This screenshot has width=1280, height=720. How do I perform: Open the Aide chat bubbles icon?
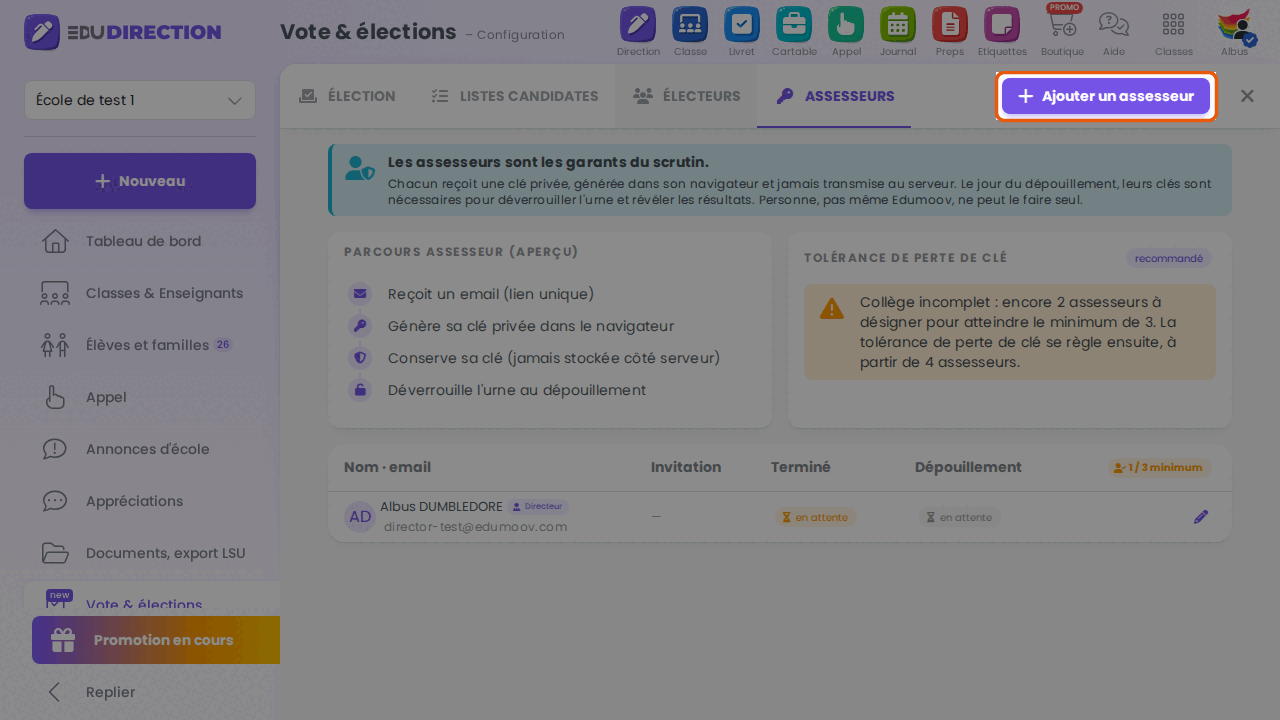click(x=1113, y=24)
